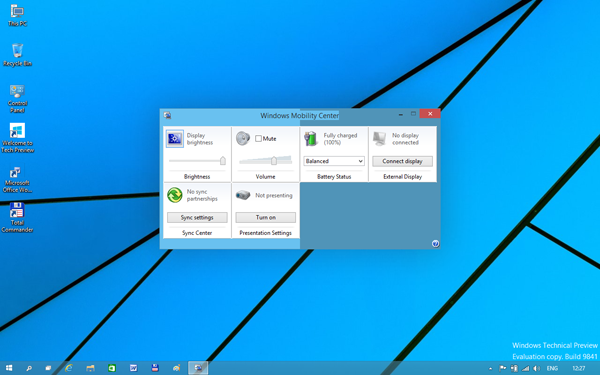Minimize the Windows Mobility Center window
This screenshot has height=375, width=600.
(x=401, y=114)
